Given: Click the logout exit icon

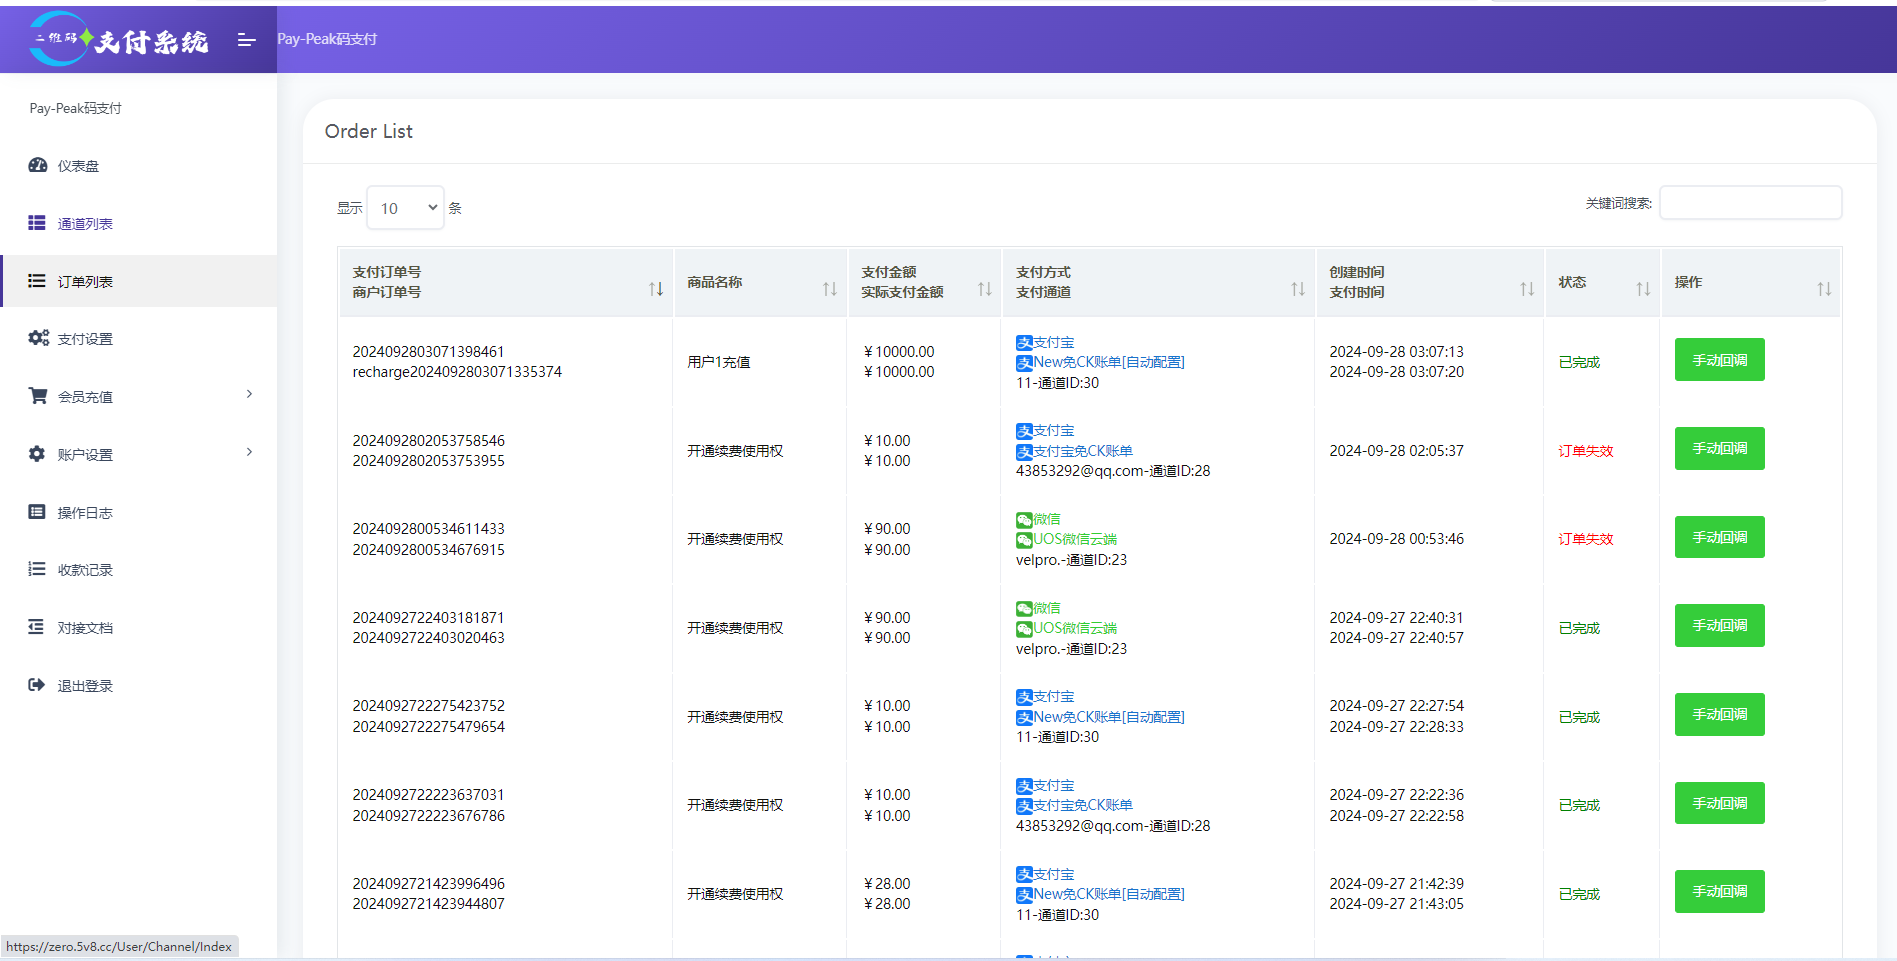Looking at the screenshot, I should point(37,685).
